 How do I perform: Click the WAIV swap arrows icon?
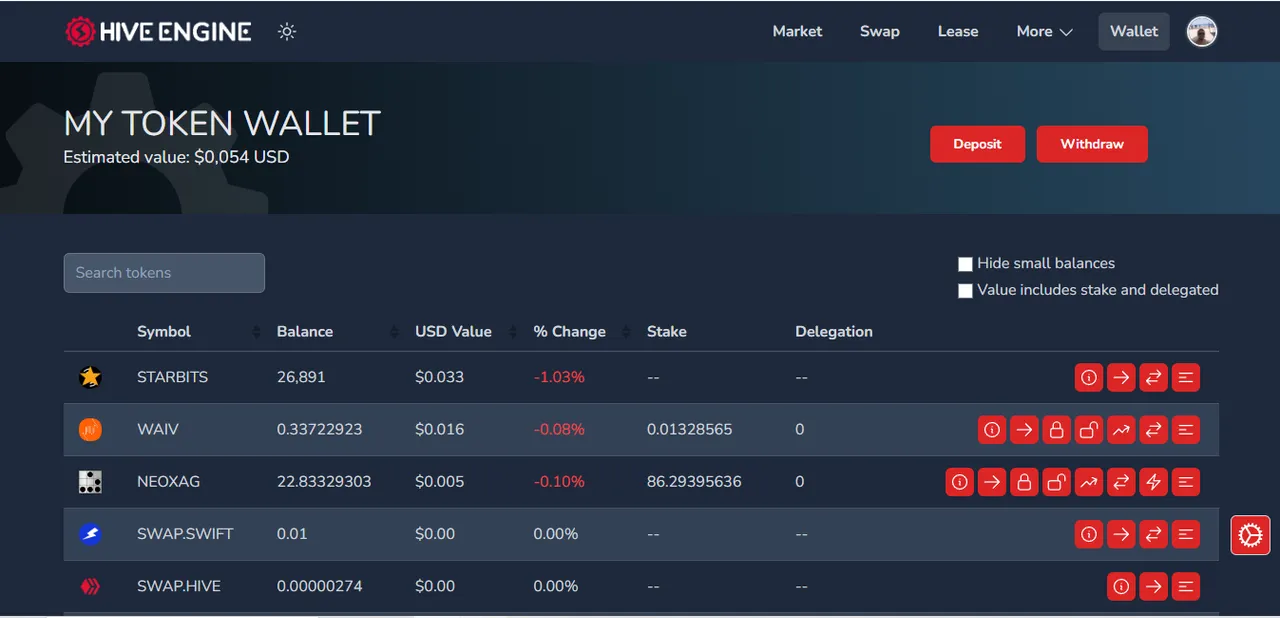[x=1153, y=430]
